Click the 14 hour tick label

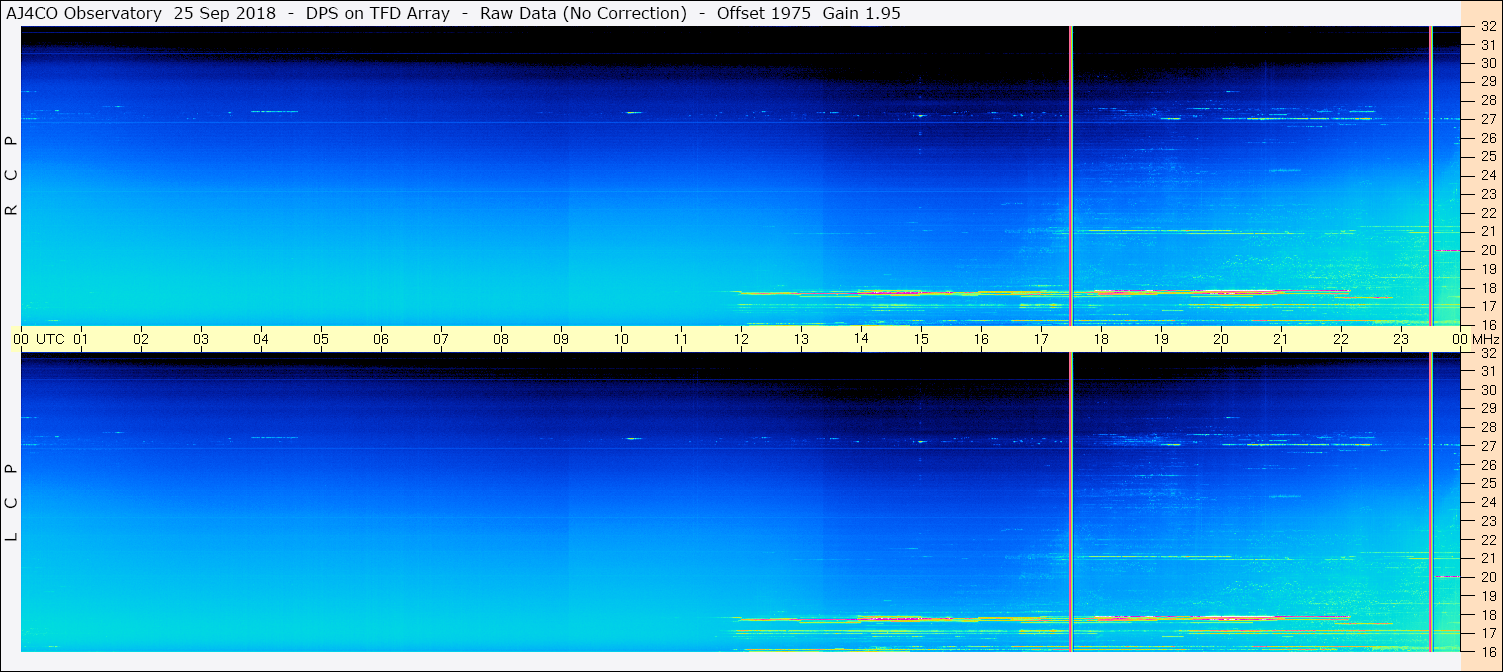point(861,339)
